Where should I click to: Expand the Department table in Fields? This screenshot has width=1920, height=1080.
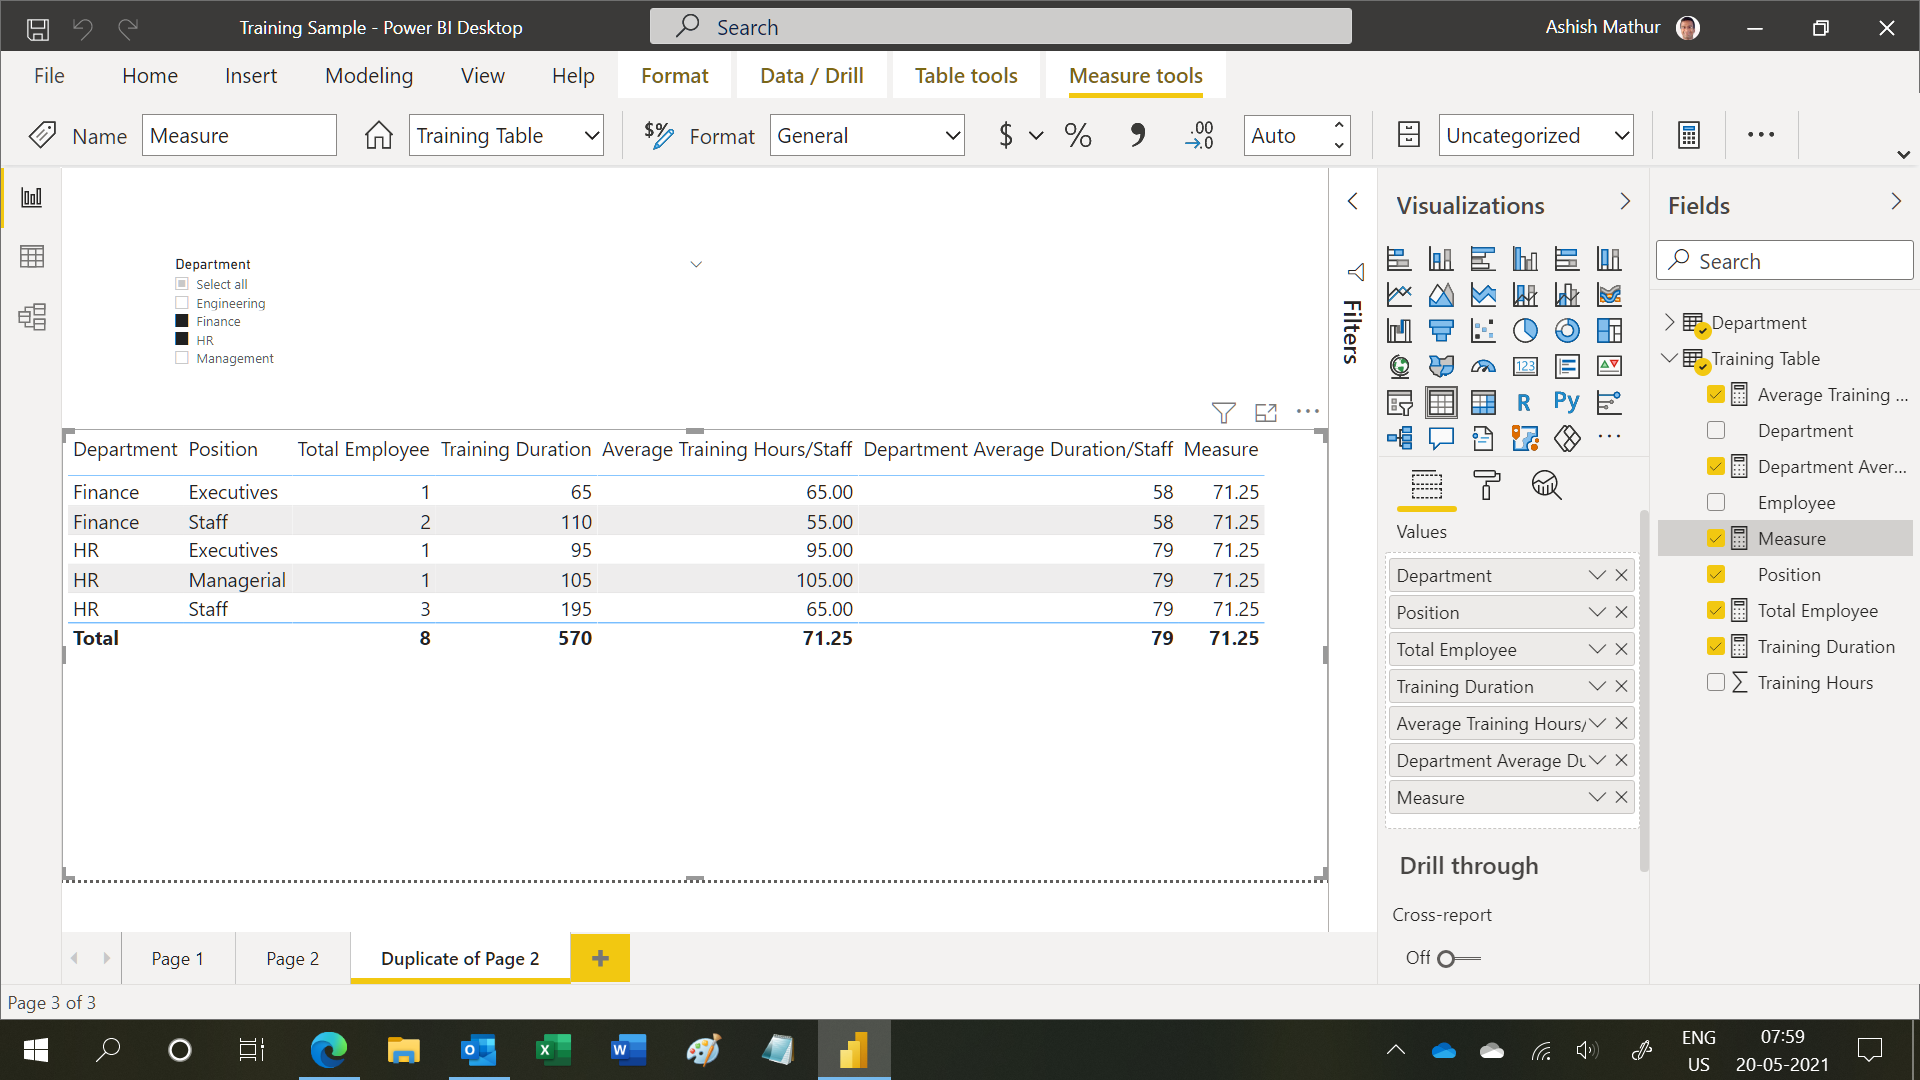click(1669, 322)
